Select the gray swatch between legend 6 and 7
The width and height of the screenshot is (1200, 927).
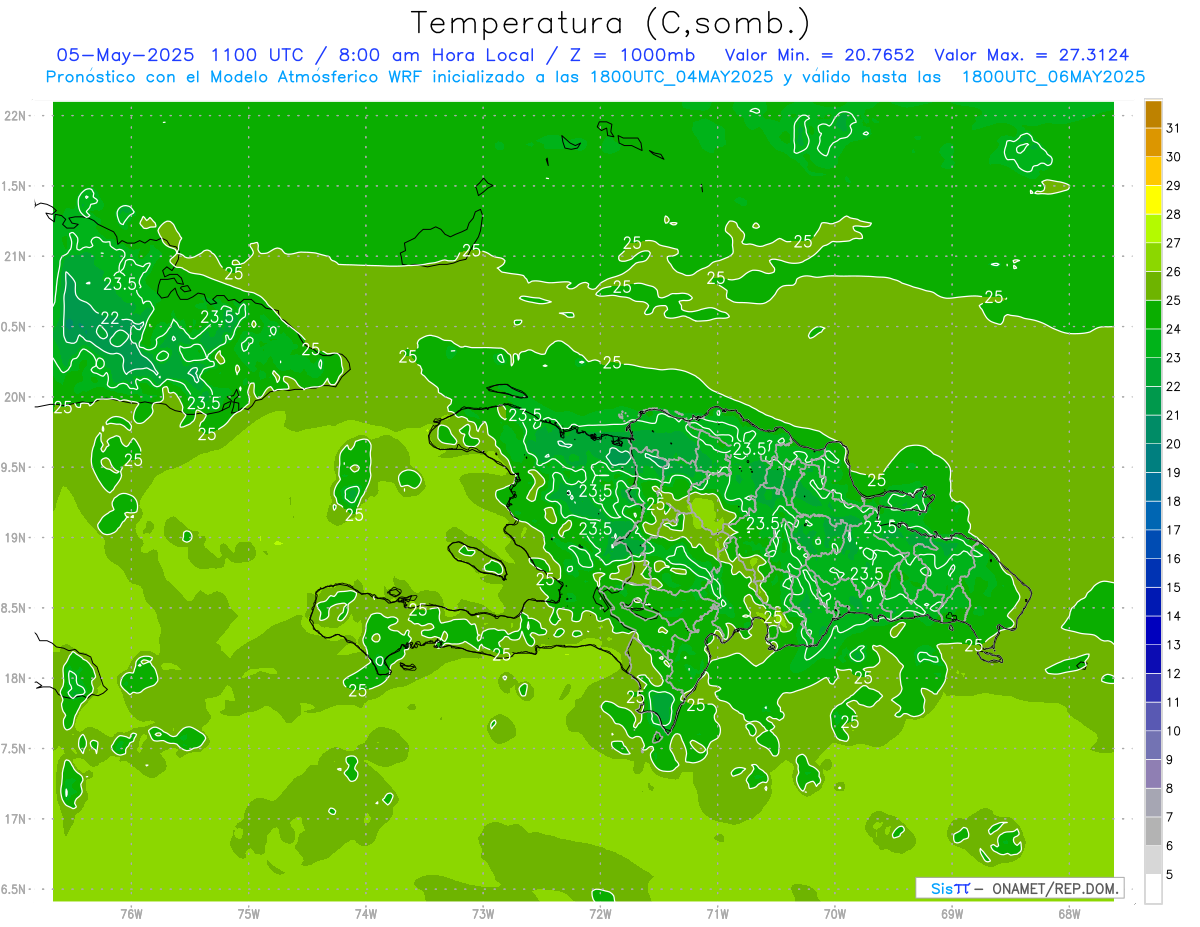click(x=1153, y=830)
